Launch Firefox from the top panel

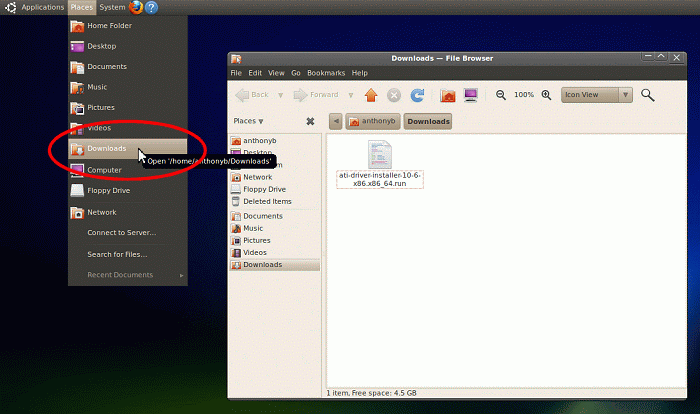tap(136, 7)
